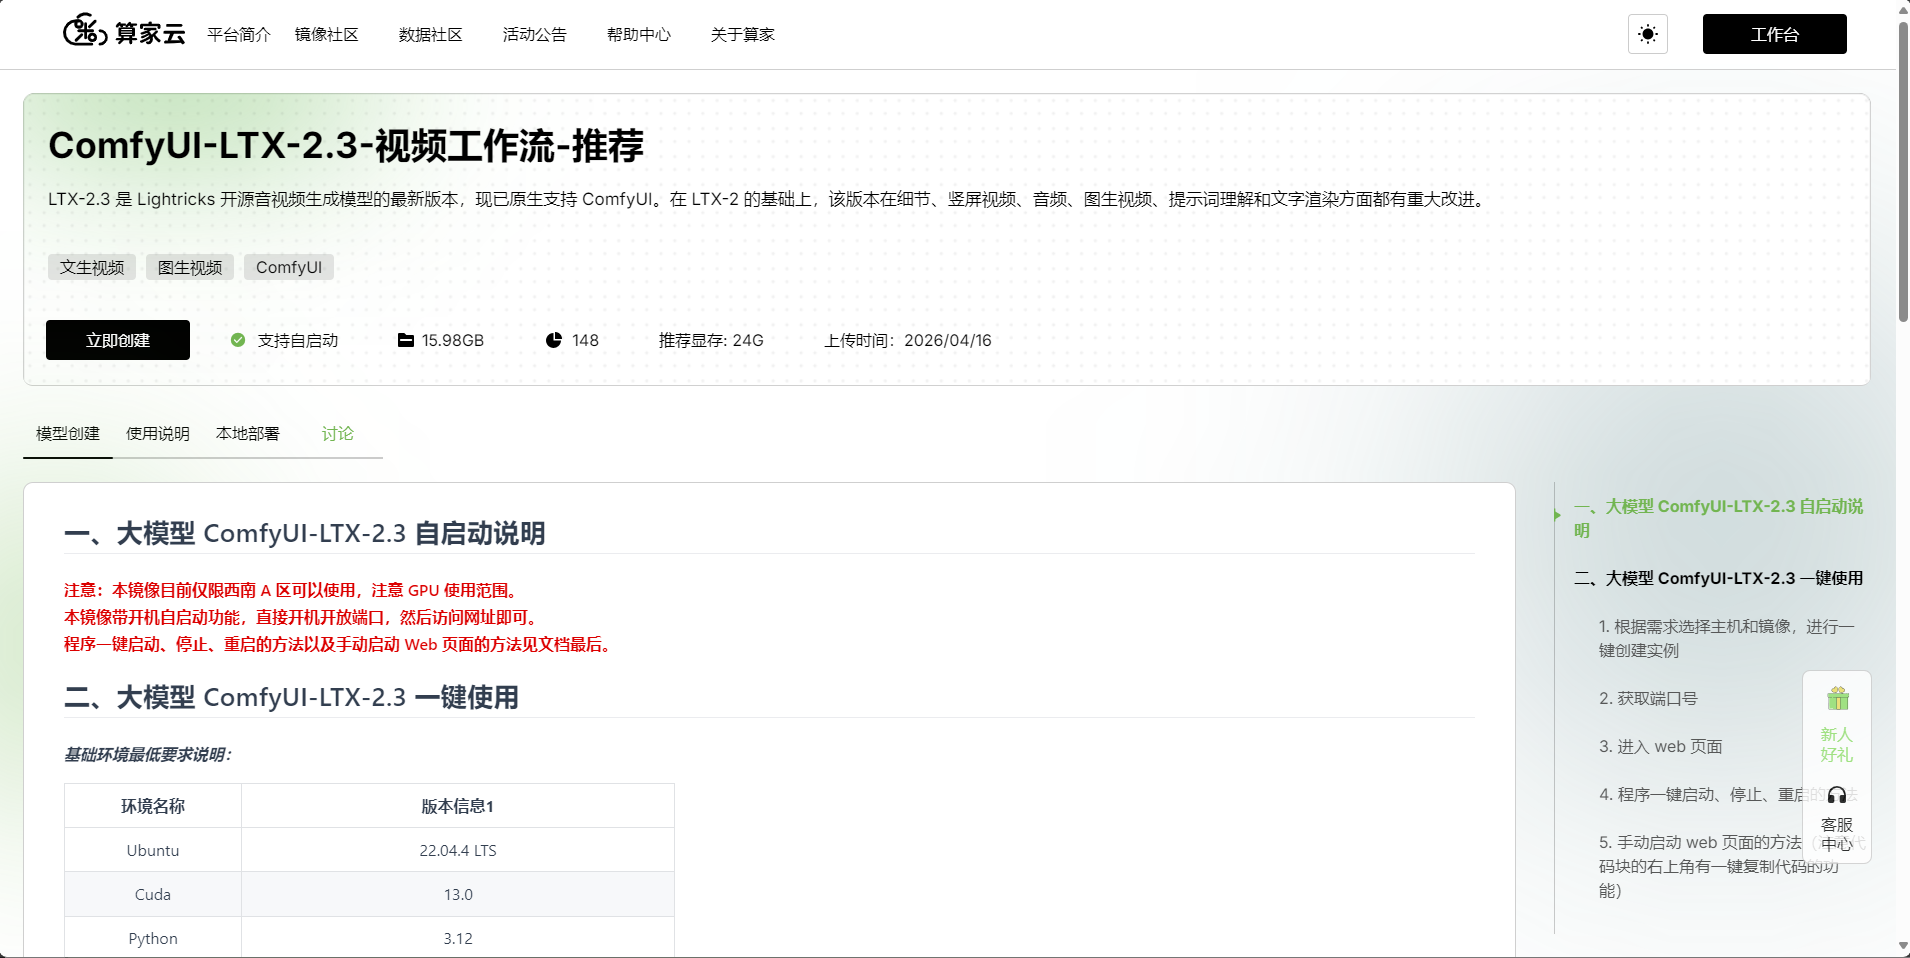Select the 文生视频 tag

(92, 267)
